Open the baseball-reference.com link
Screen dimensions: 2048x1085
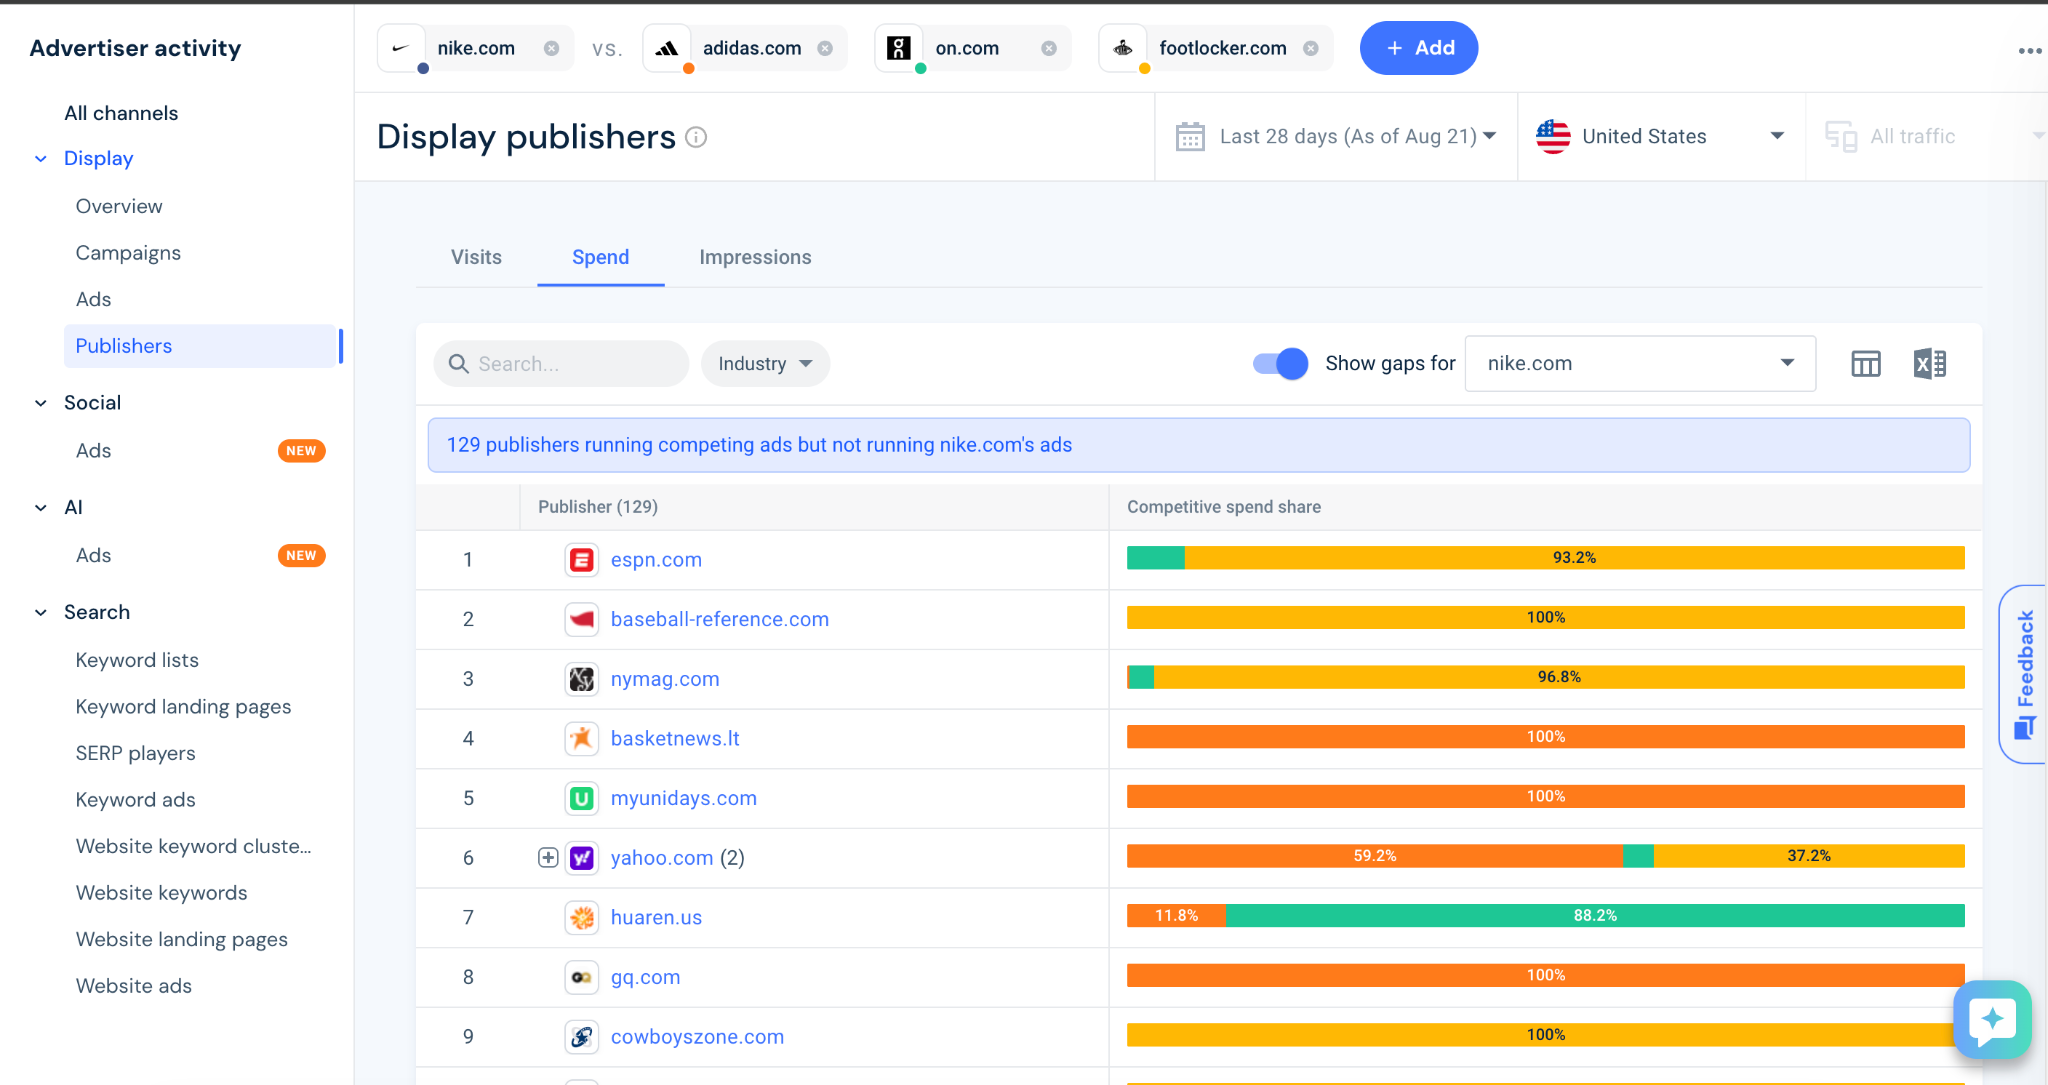point(720,619)
